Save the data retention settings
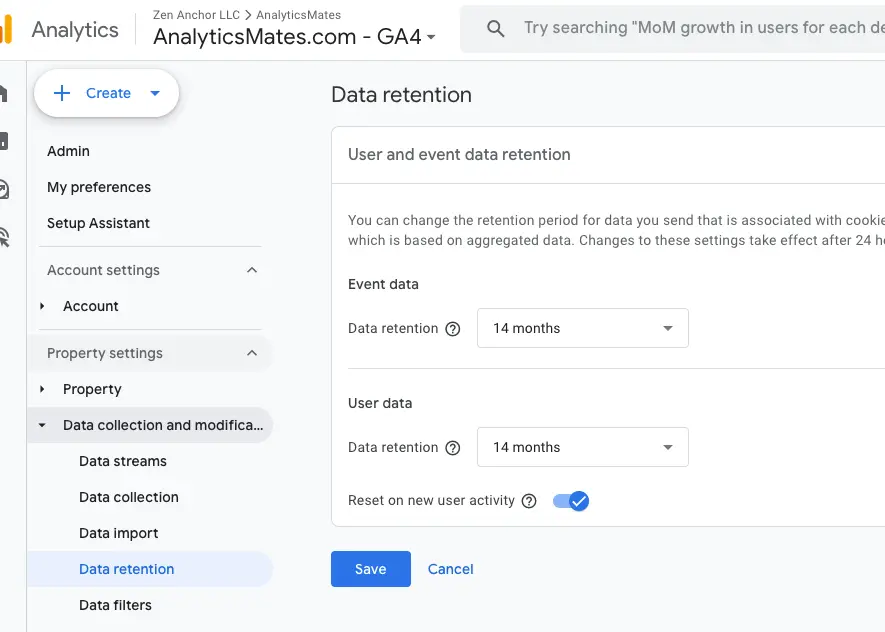Image resolution: width=885 pixels, height=632 pixels. (370, 568)
